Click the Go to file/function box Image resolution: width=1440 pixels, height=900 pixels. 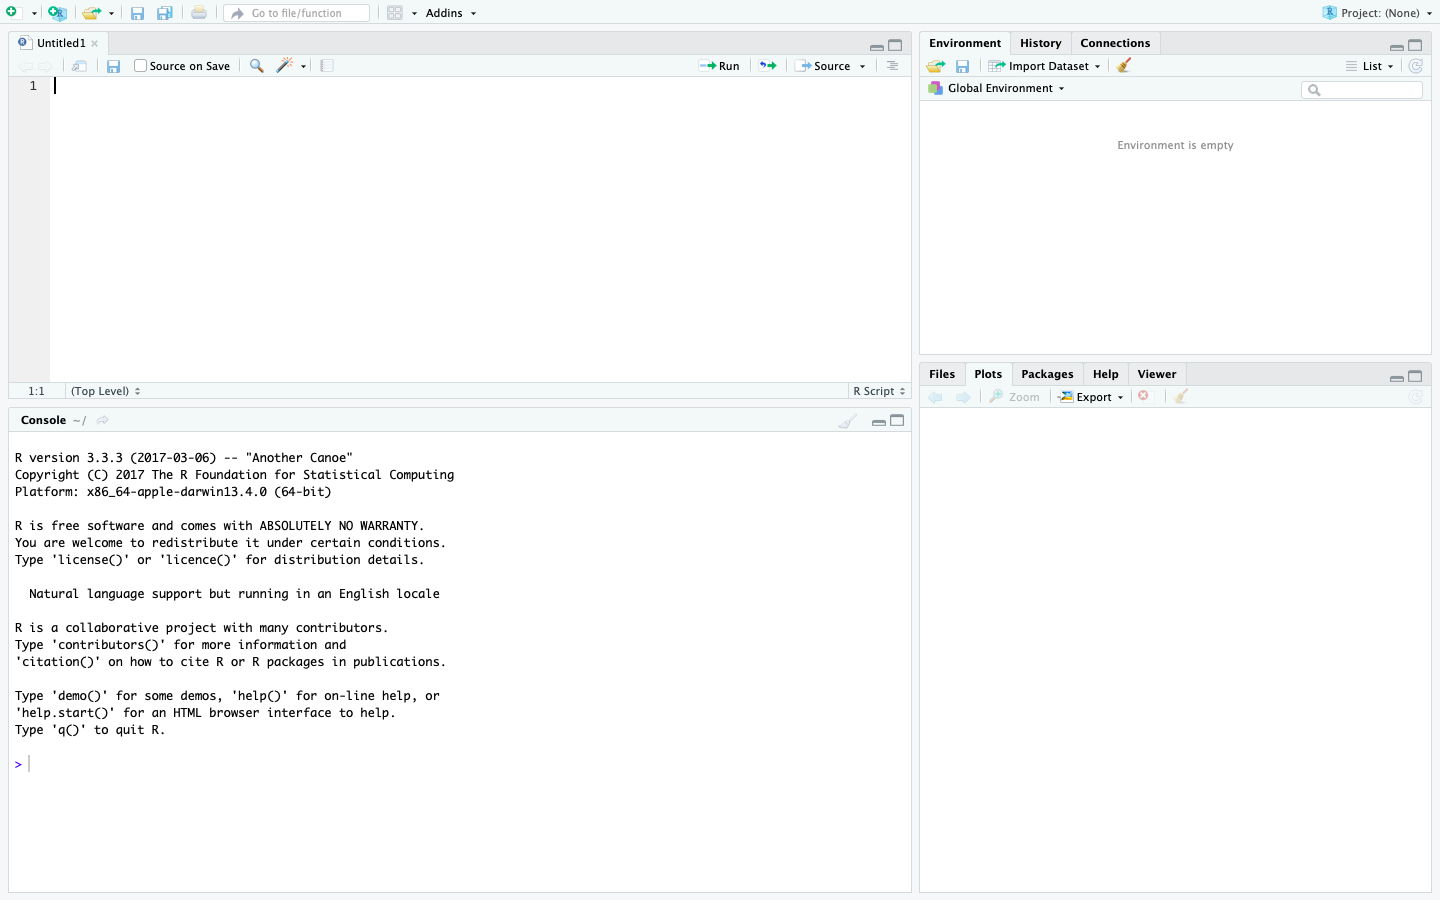(297, 13)
